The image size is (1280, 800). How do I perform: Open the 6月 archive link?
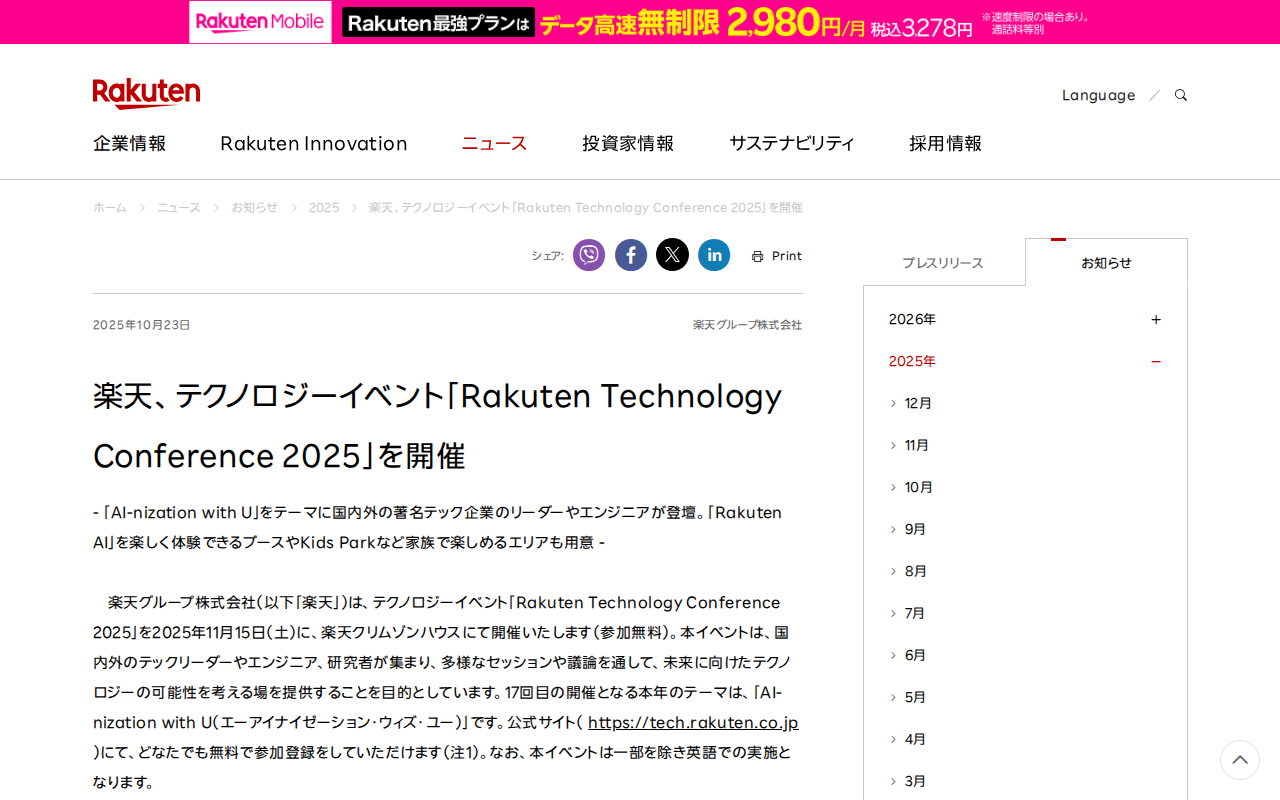[915, 655]
